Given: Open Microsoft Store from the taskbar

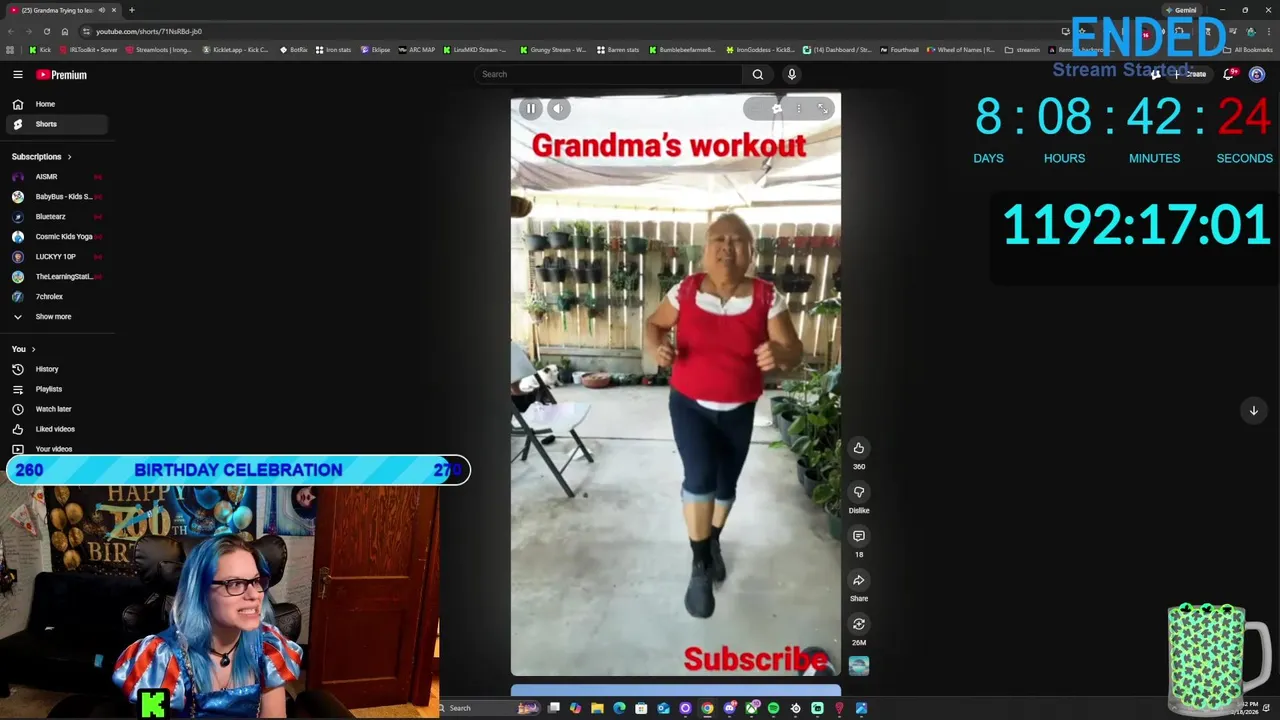Looking at the screenshot, I should (641, 708).
